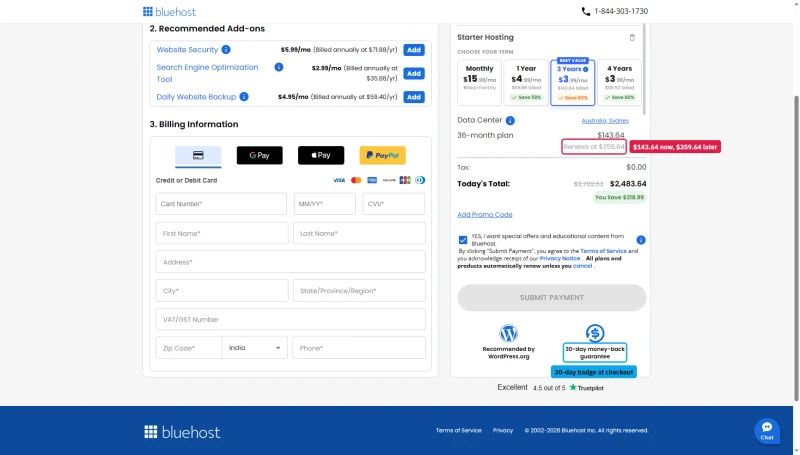Focus the Card Number field
Viewport: 800px width, 455px height.
point(221,204)
